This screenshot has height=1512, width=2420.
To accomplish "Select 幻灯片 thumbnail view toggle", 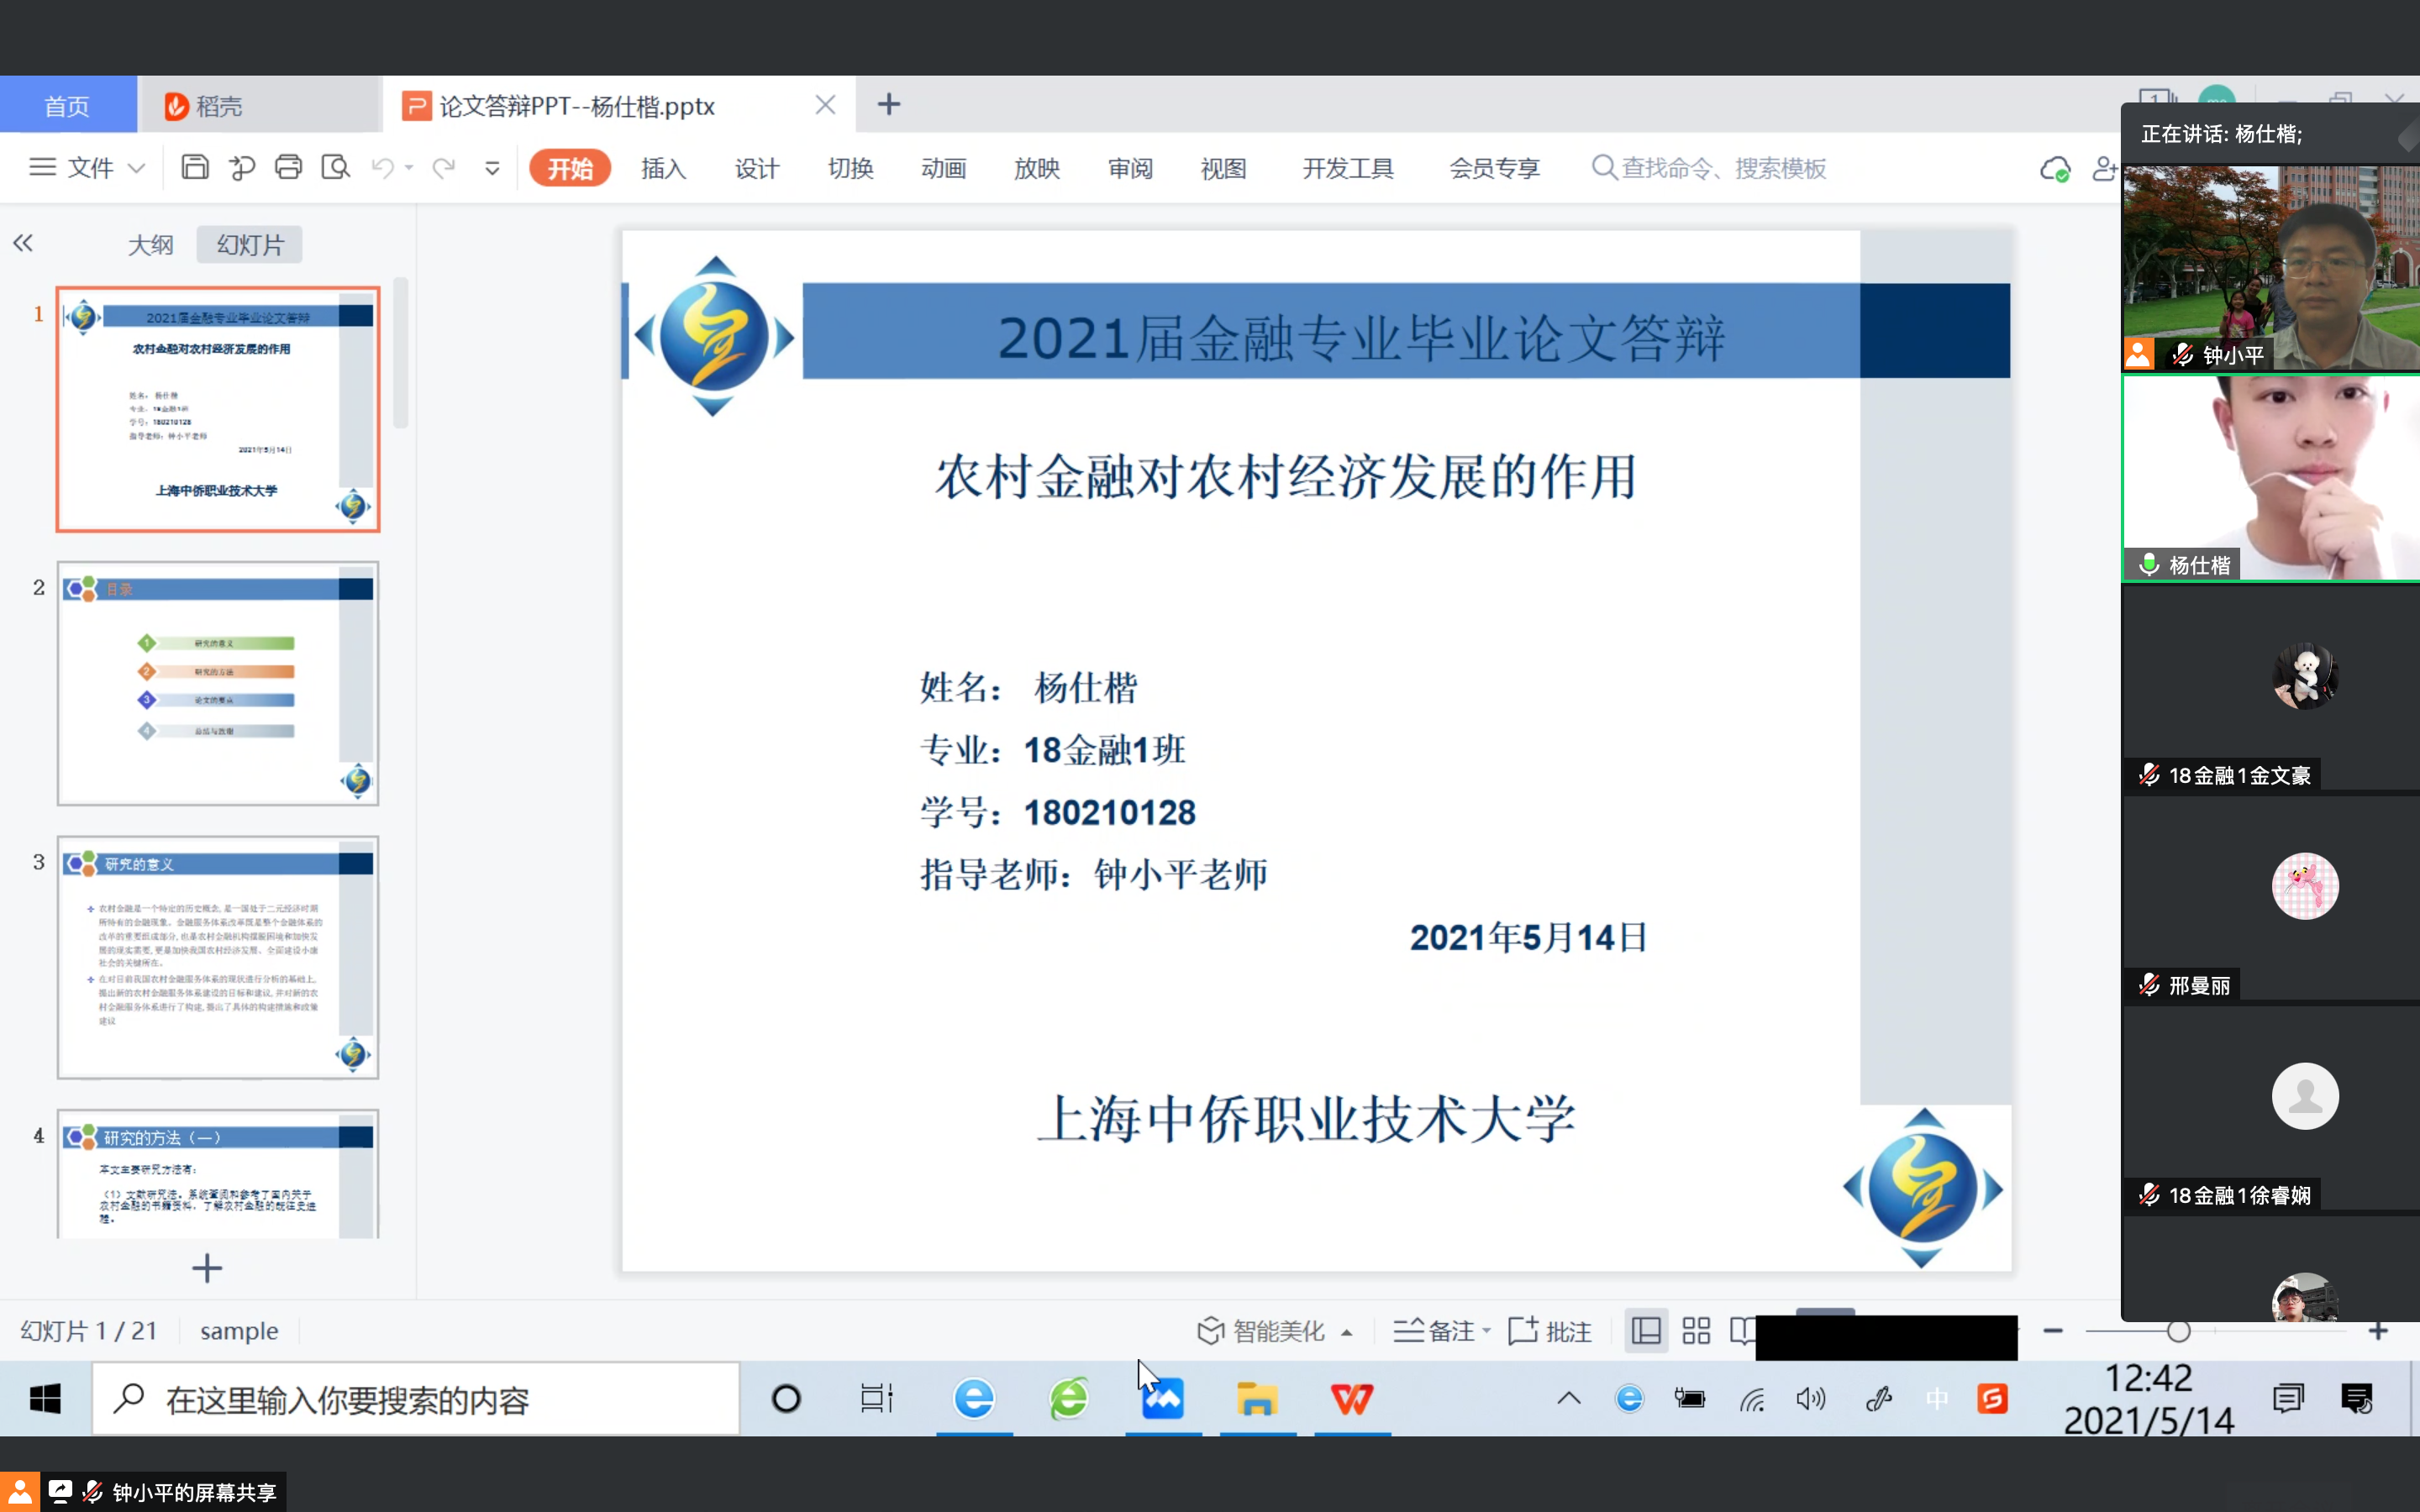I will click(250, 245).
